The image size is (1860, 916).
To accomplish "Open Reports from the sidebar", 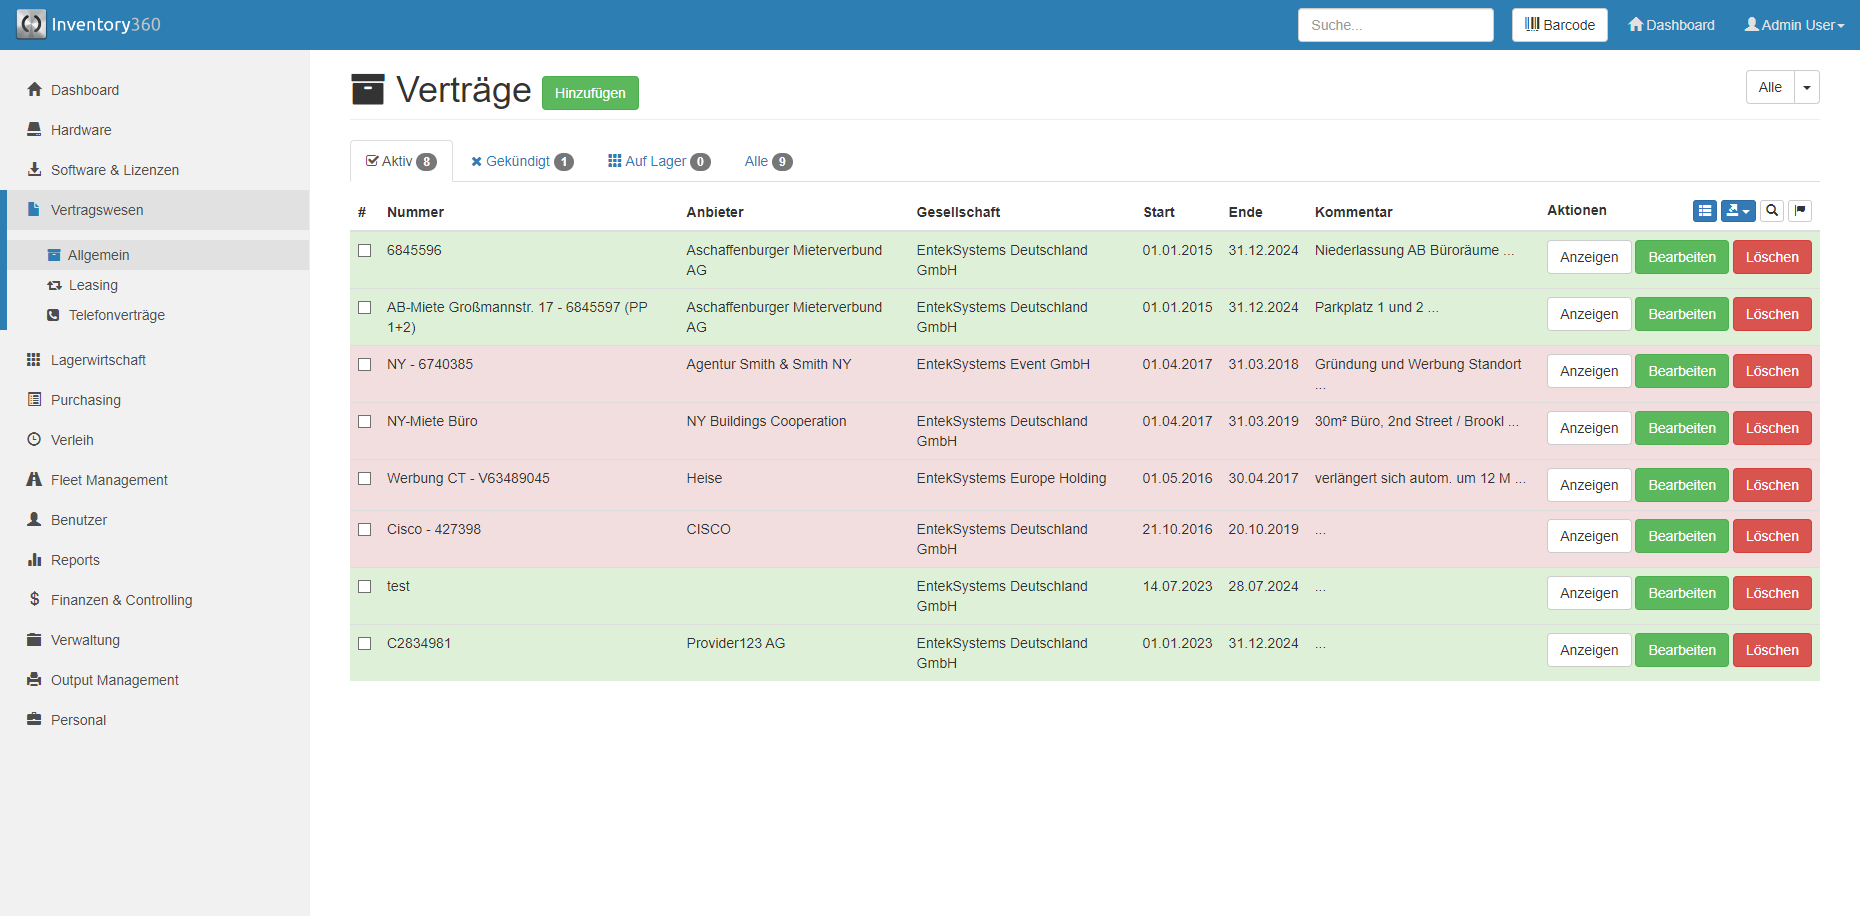I will 75,560.
